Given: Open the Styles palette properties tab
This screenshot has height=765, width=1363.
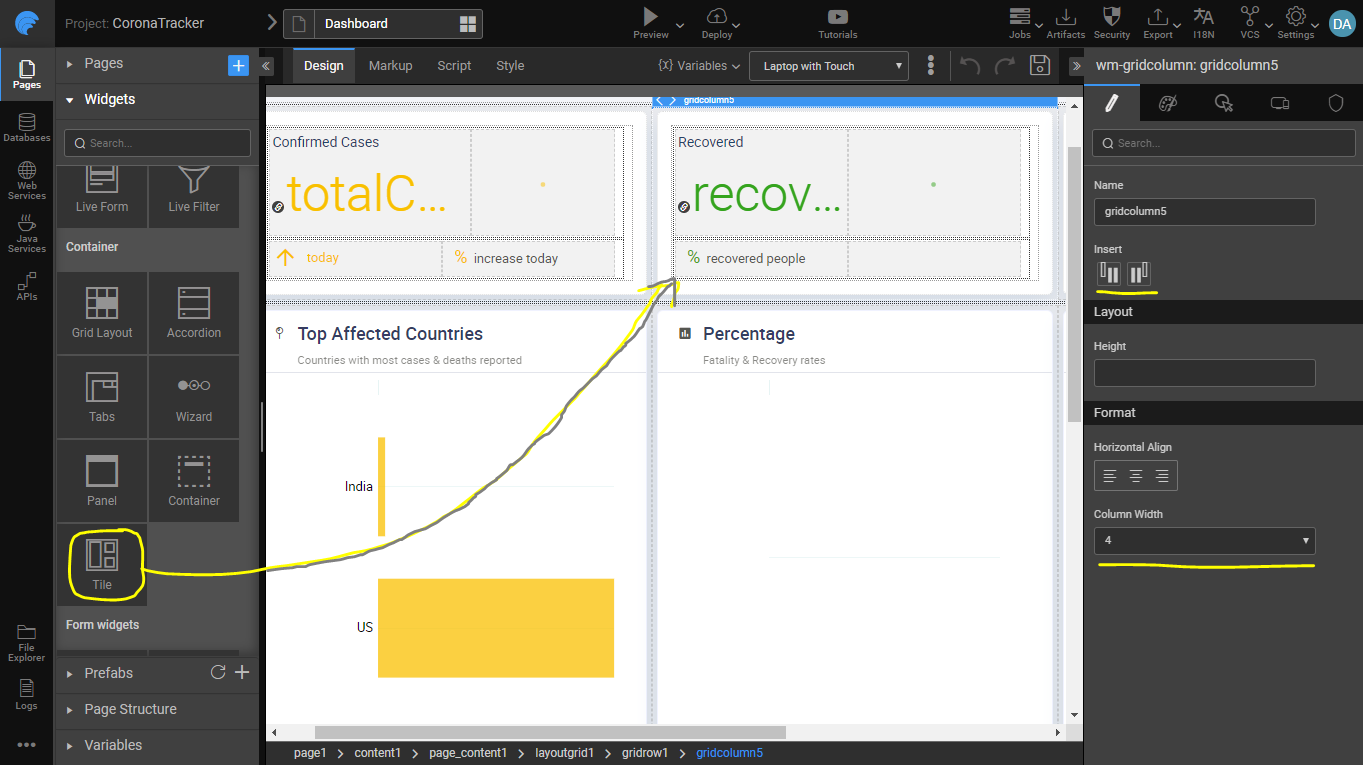Looking at the screenshot, I should pyautogui.click(x=1167, y=103).
